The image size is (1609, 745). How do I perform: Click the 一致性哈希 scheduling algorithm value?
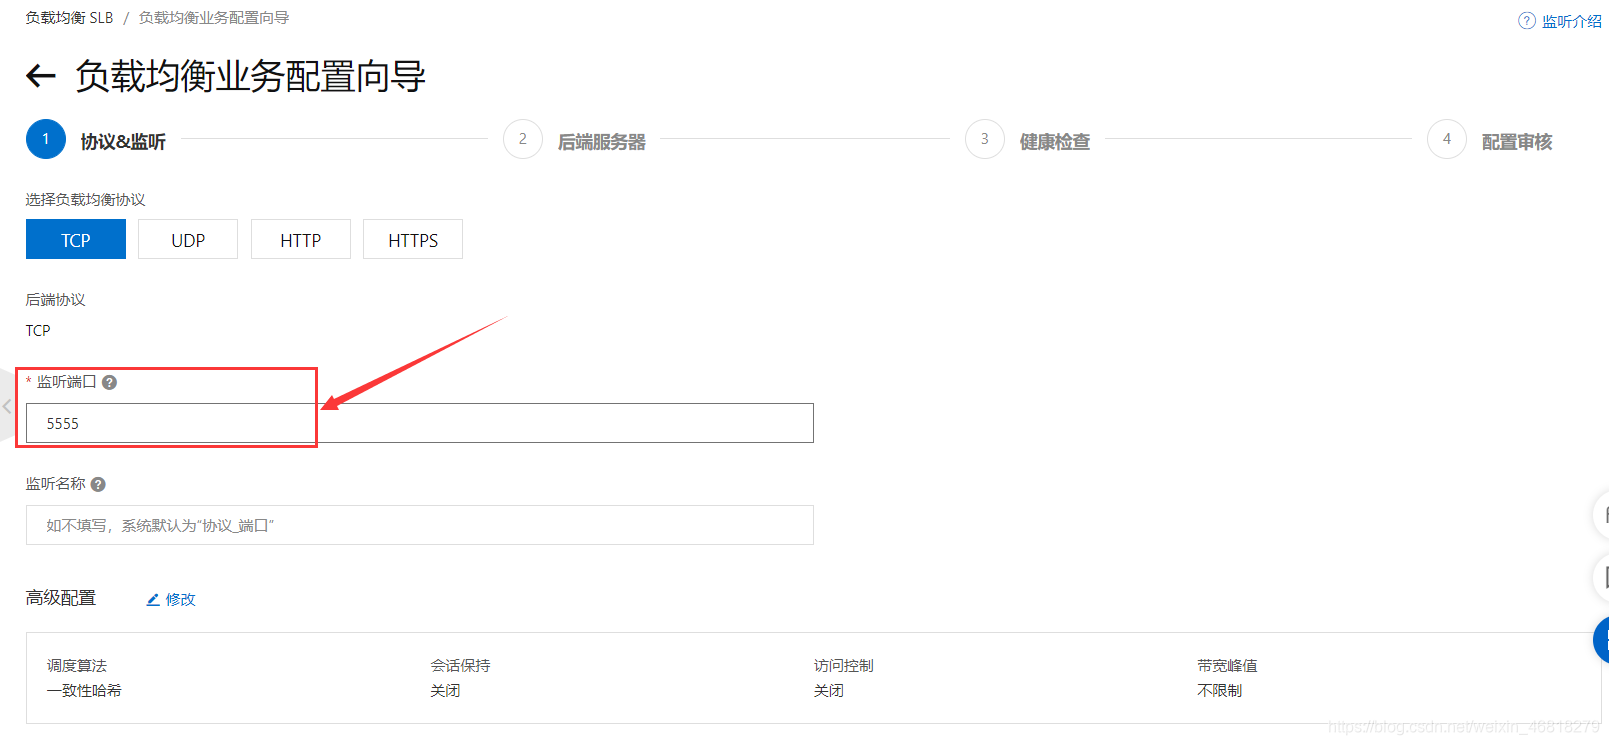[84, 691]
